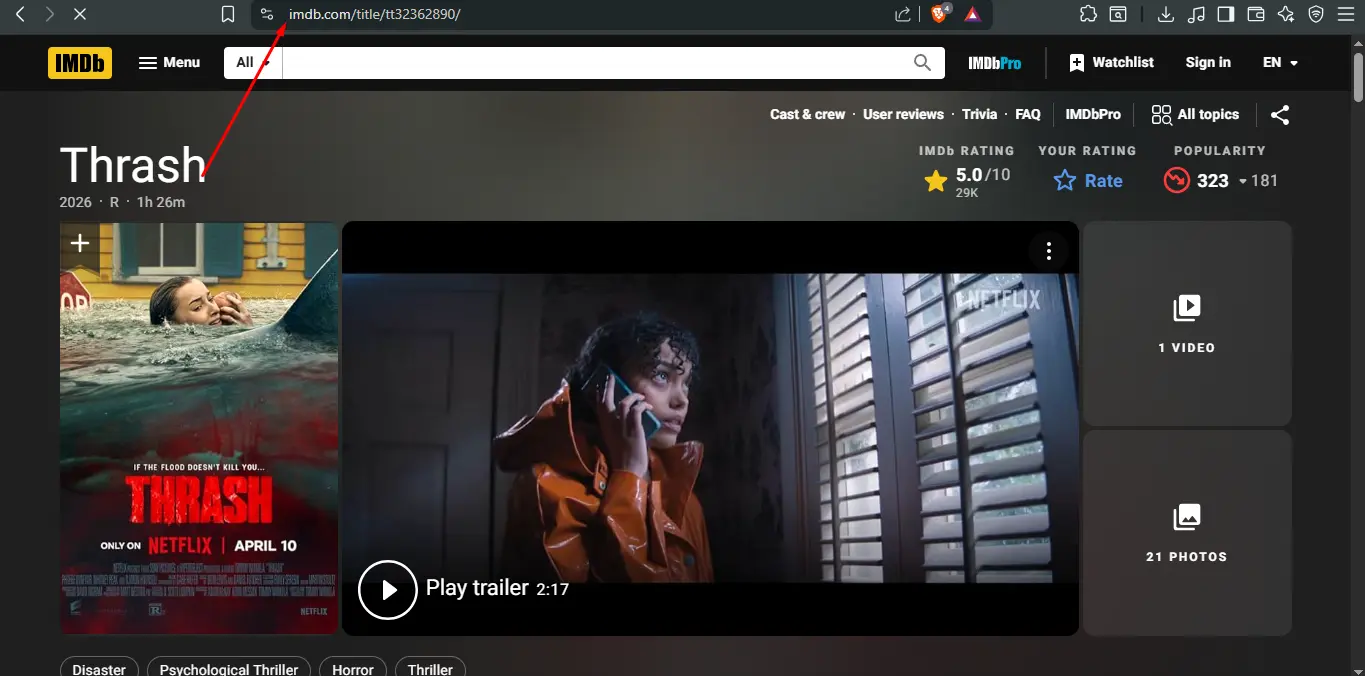The image size is (1365, 676).
Task: Open the tab search icon
Action: click(1118, 14)
